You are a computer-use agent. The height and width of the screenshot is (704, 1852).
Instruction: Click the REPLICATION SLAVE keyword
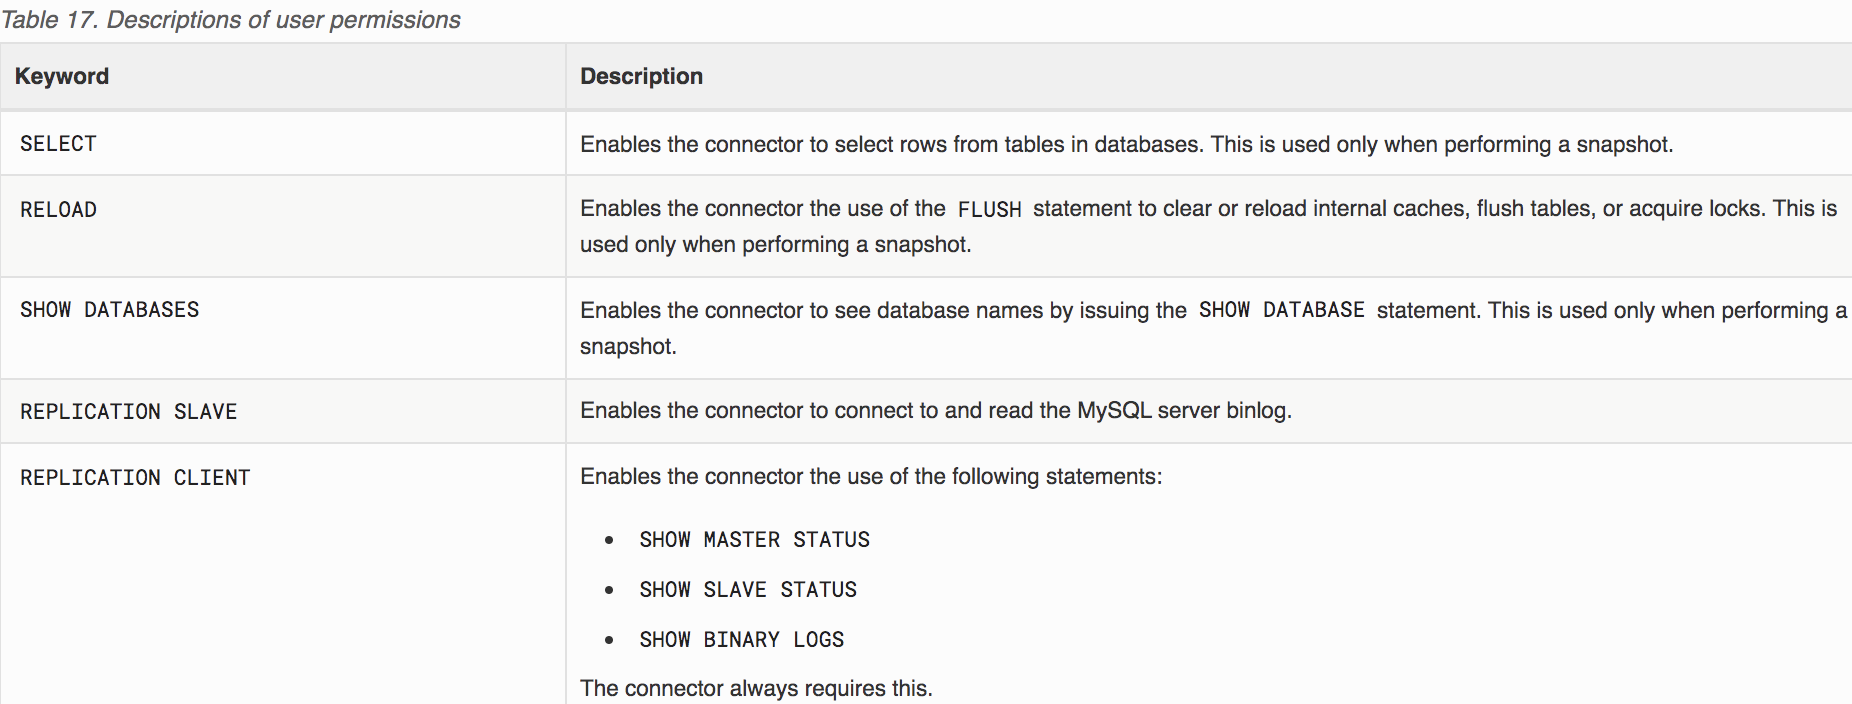click(x=129, y=412)
